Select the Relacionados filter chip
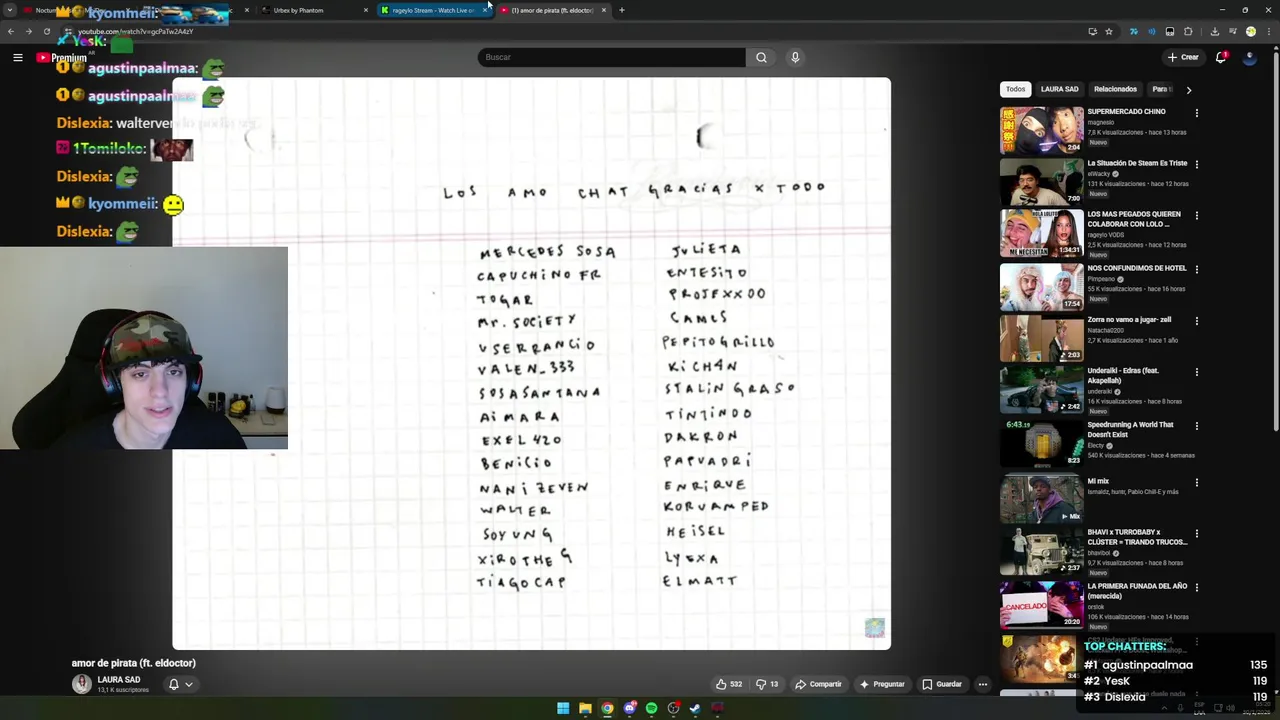 point(1115,89)
